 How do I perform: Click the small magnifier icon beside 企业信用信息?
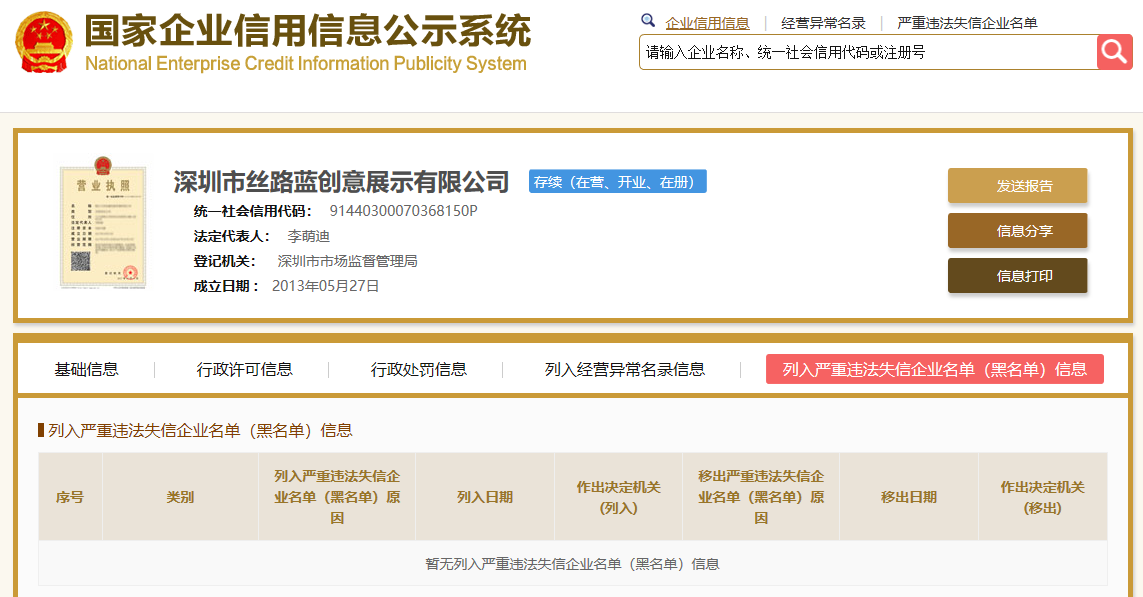coord(647,20)
